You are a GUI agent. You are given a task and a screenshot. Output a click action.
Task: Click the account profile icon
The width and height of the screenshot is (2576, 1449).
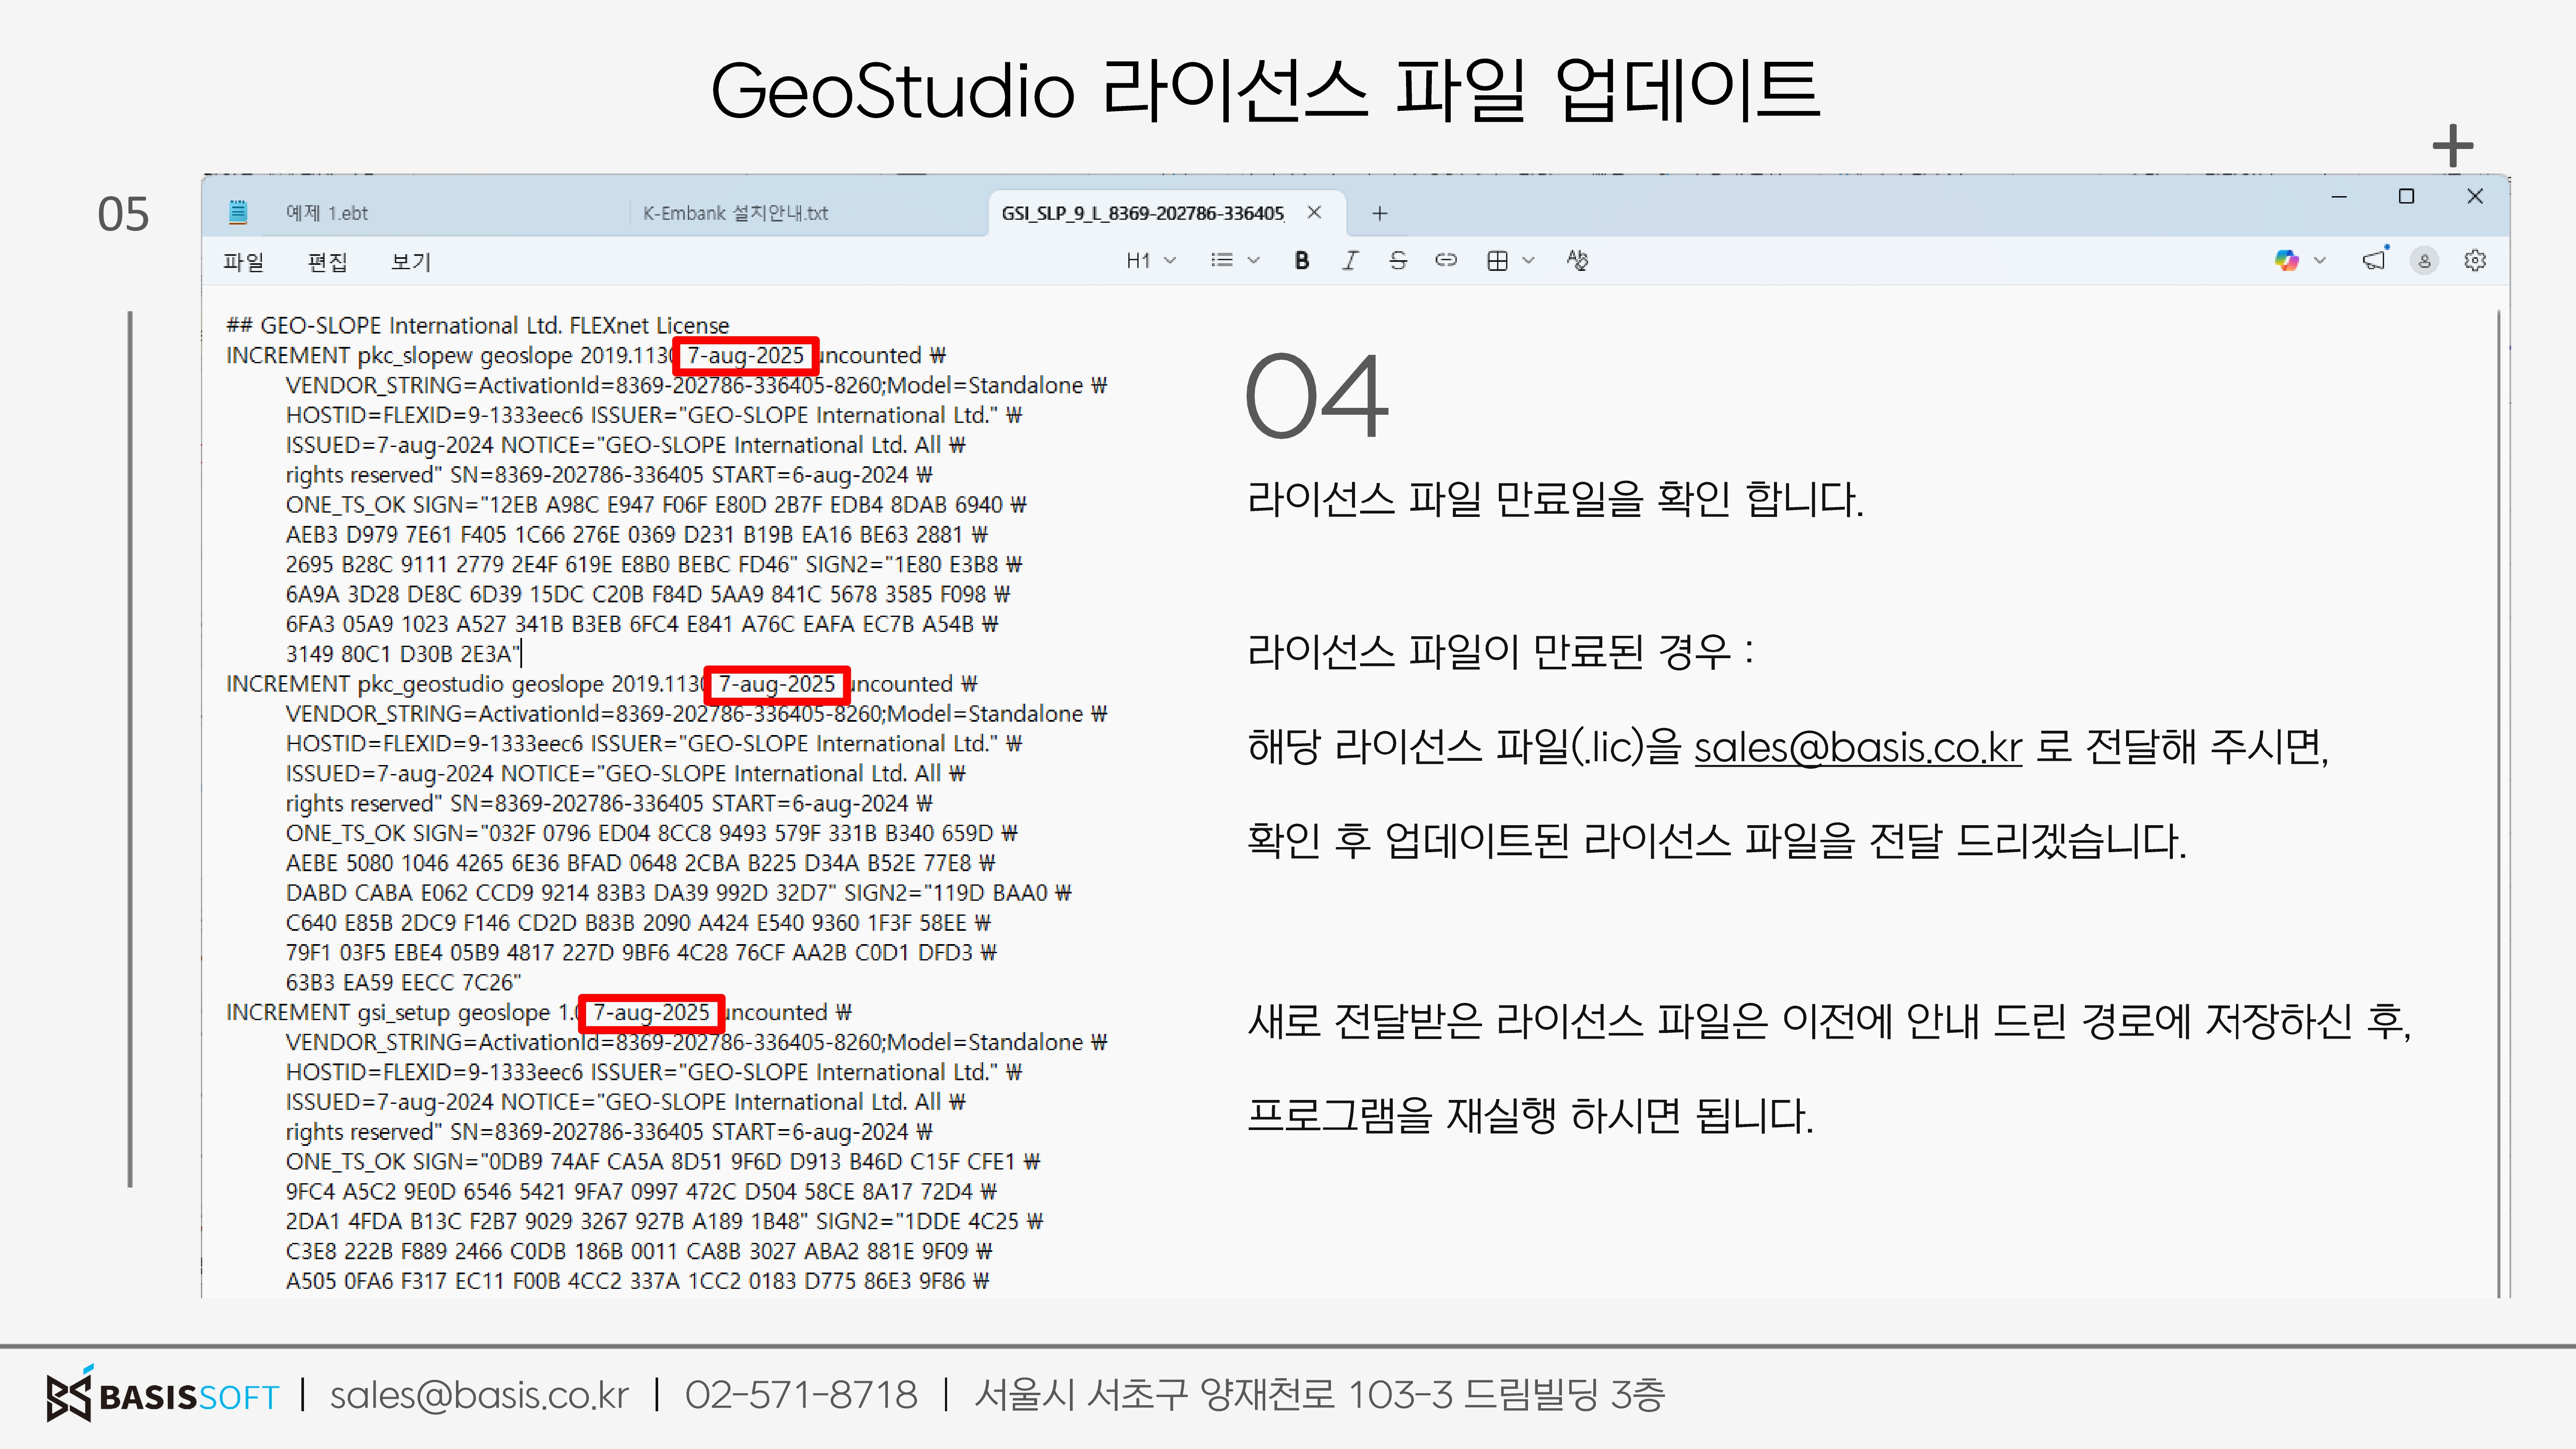coord(2424,261)
